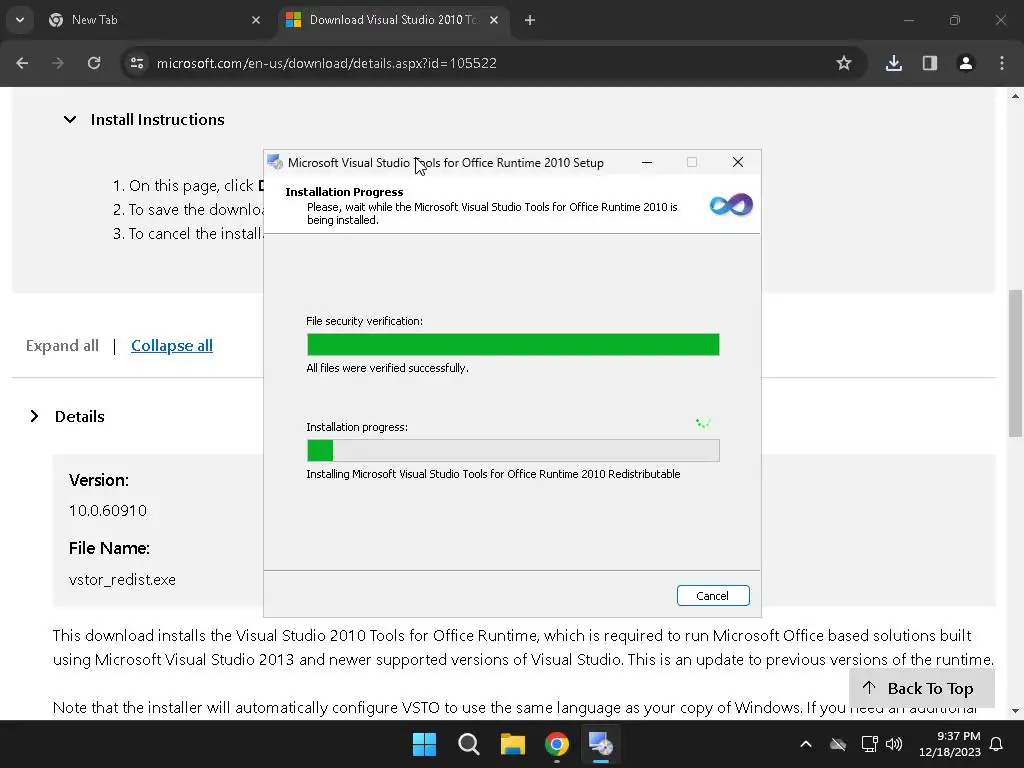Cancel the VSTO Runtime installation
The width and height of the screenshot is (1024, 768).
point(712,596)
